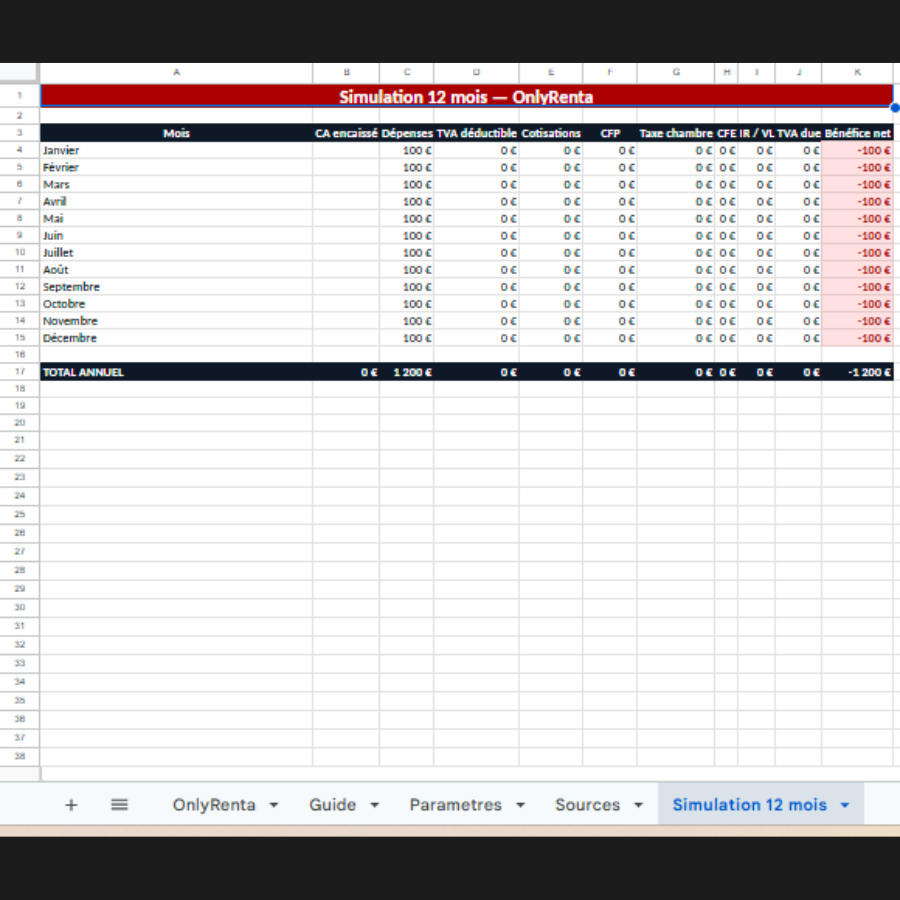Screen dimensions: 900x900
Task: Switch to the Sources sheet tab
Action: 588,805
